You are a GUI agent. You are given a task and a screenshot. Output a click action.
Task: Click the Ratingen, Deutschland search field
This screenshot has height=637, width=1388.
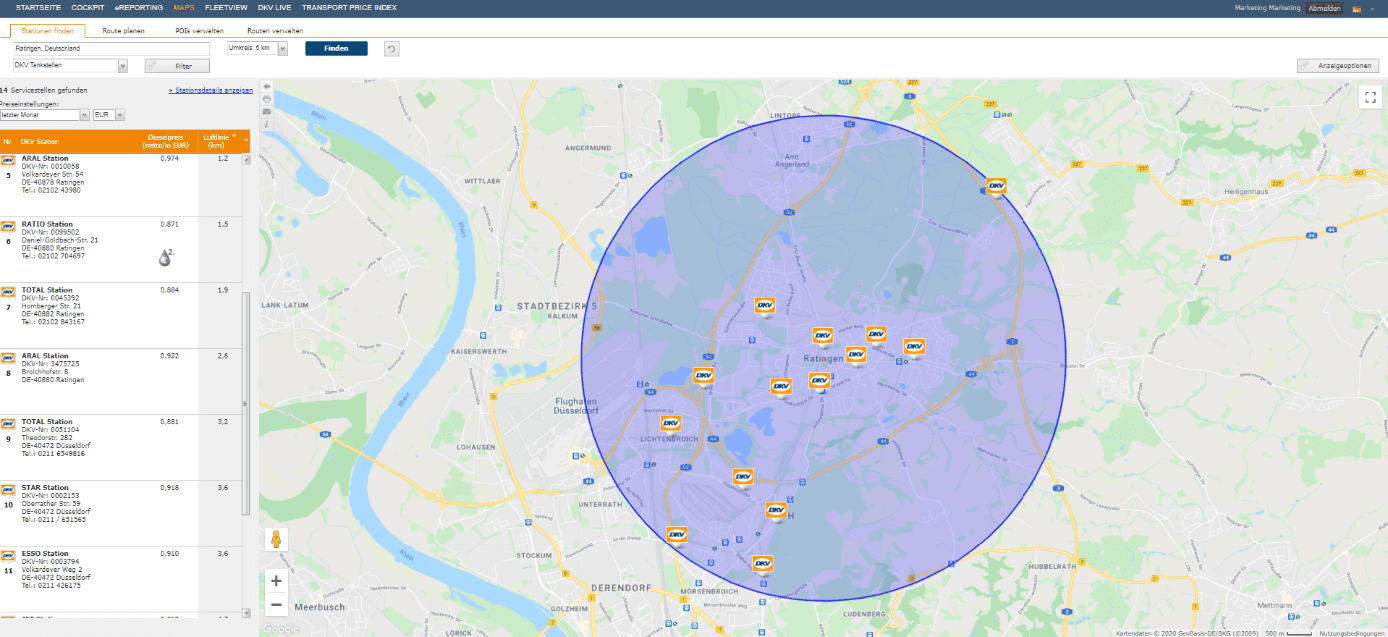pyautogui.click(x=111, y=48)
